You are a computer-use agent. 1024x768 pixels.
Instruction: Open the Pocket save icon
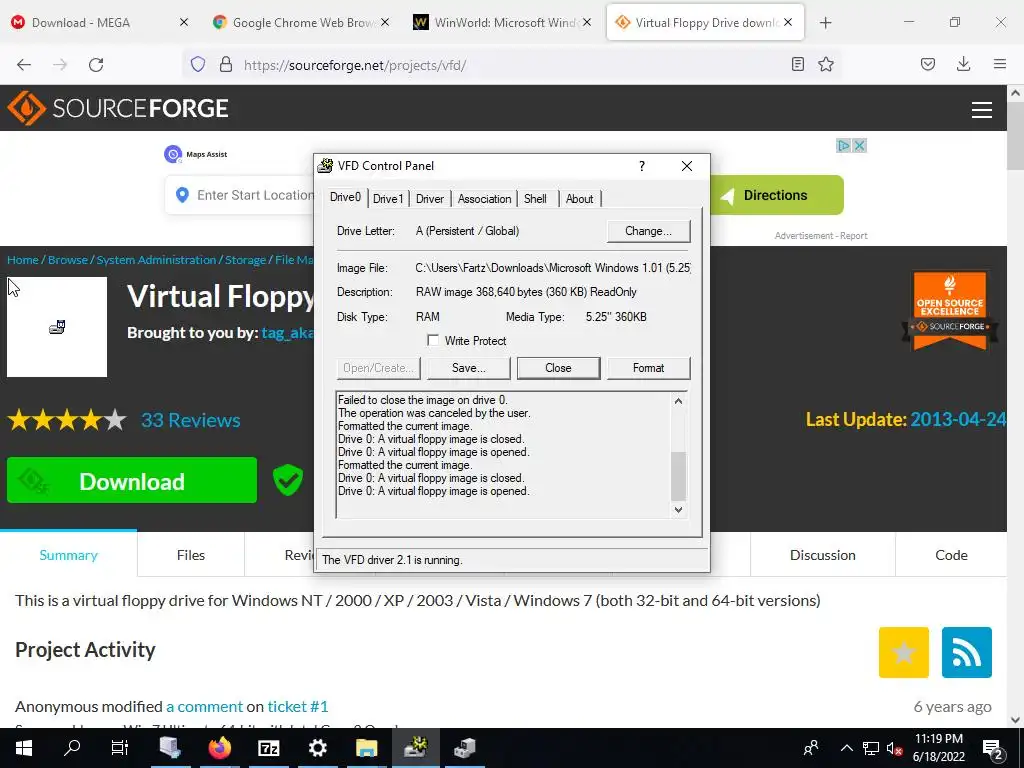[928, 64]
